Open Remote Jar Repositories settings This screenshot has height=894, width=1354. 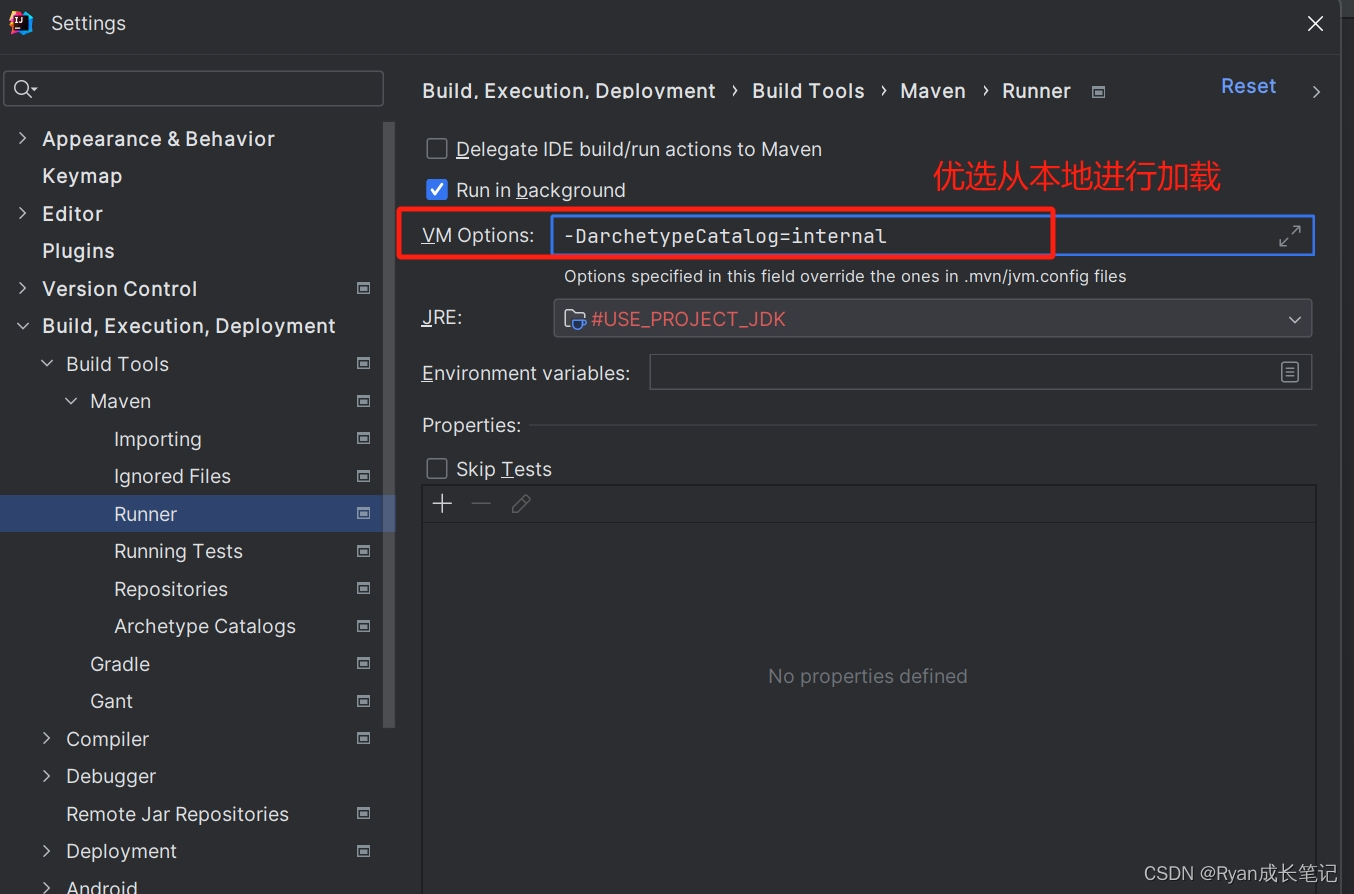tap(177, 814)
